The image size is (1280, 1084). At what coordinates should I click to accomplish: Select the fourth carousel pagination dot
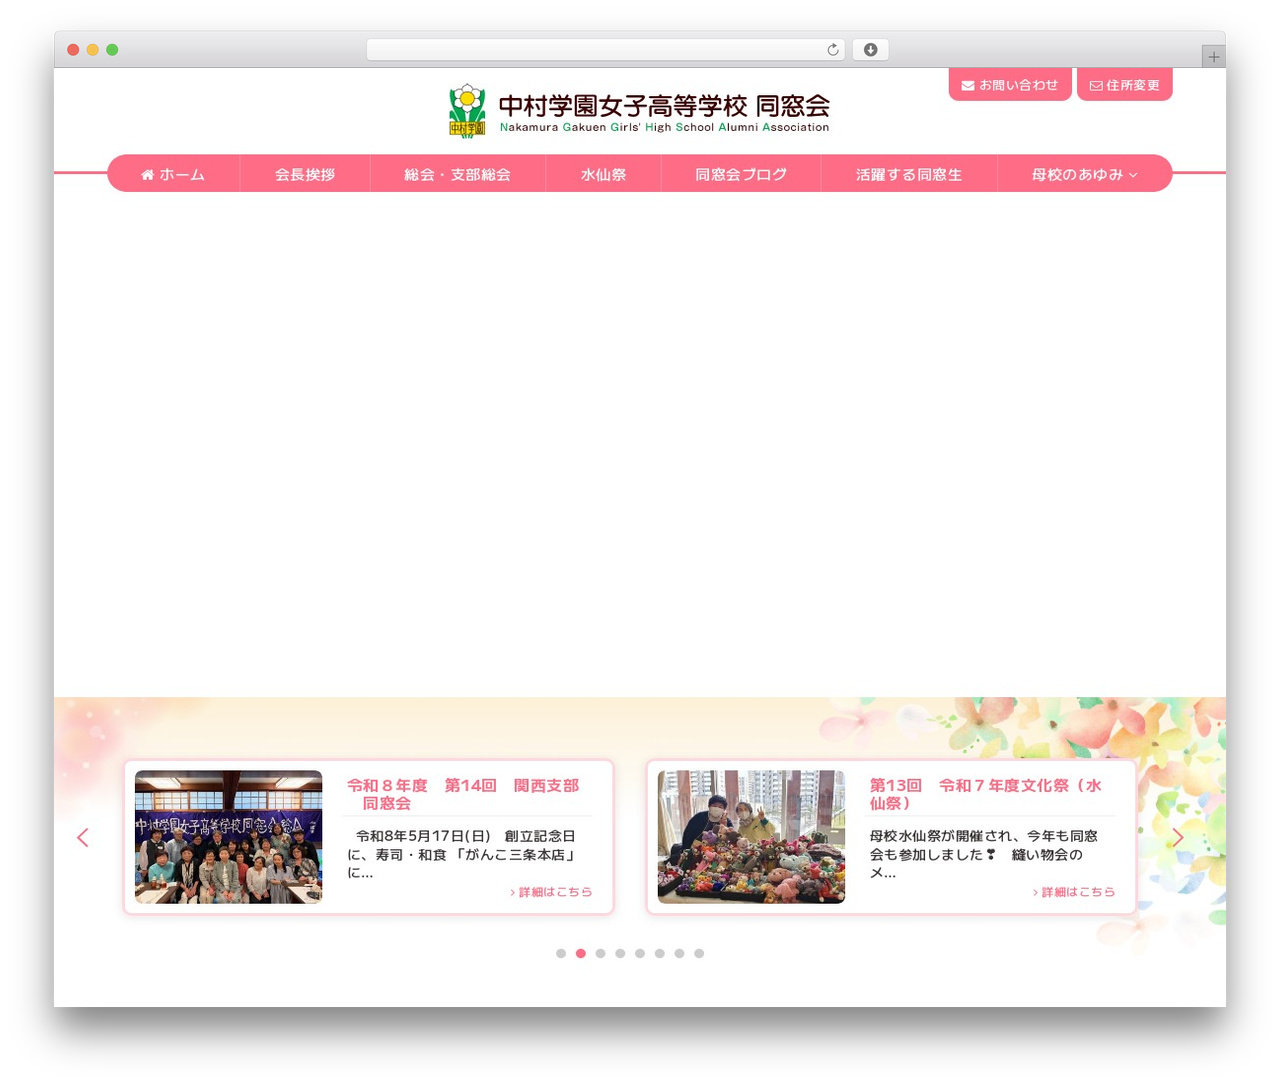point(620,953)
